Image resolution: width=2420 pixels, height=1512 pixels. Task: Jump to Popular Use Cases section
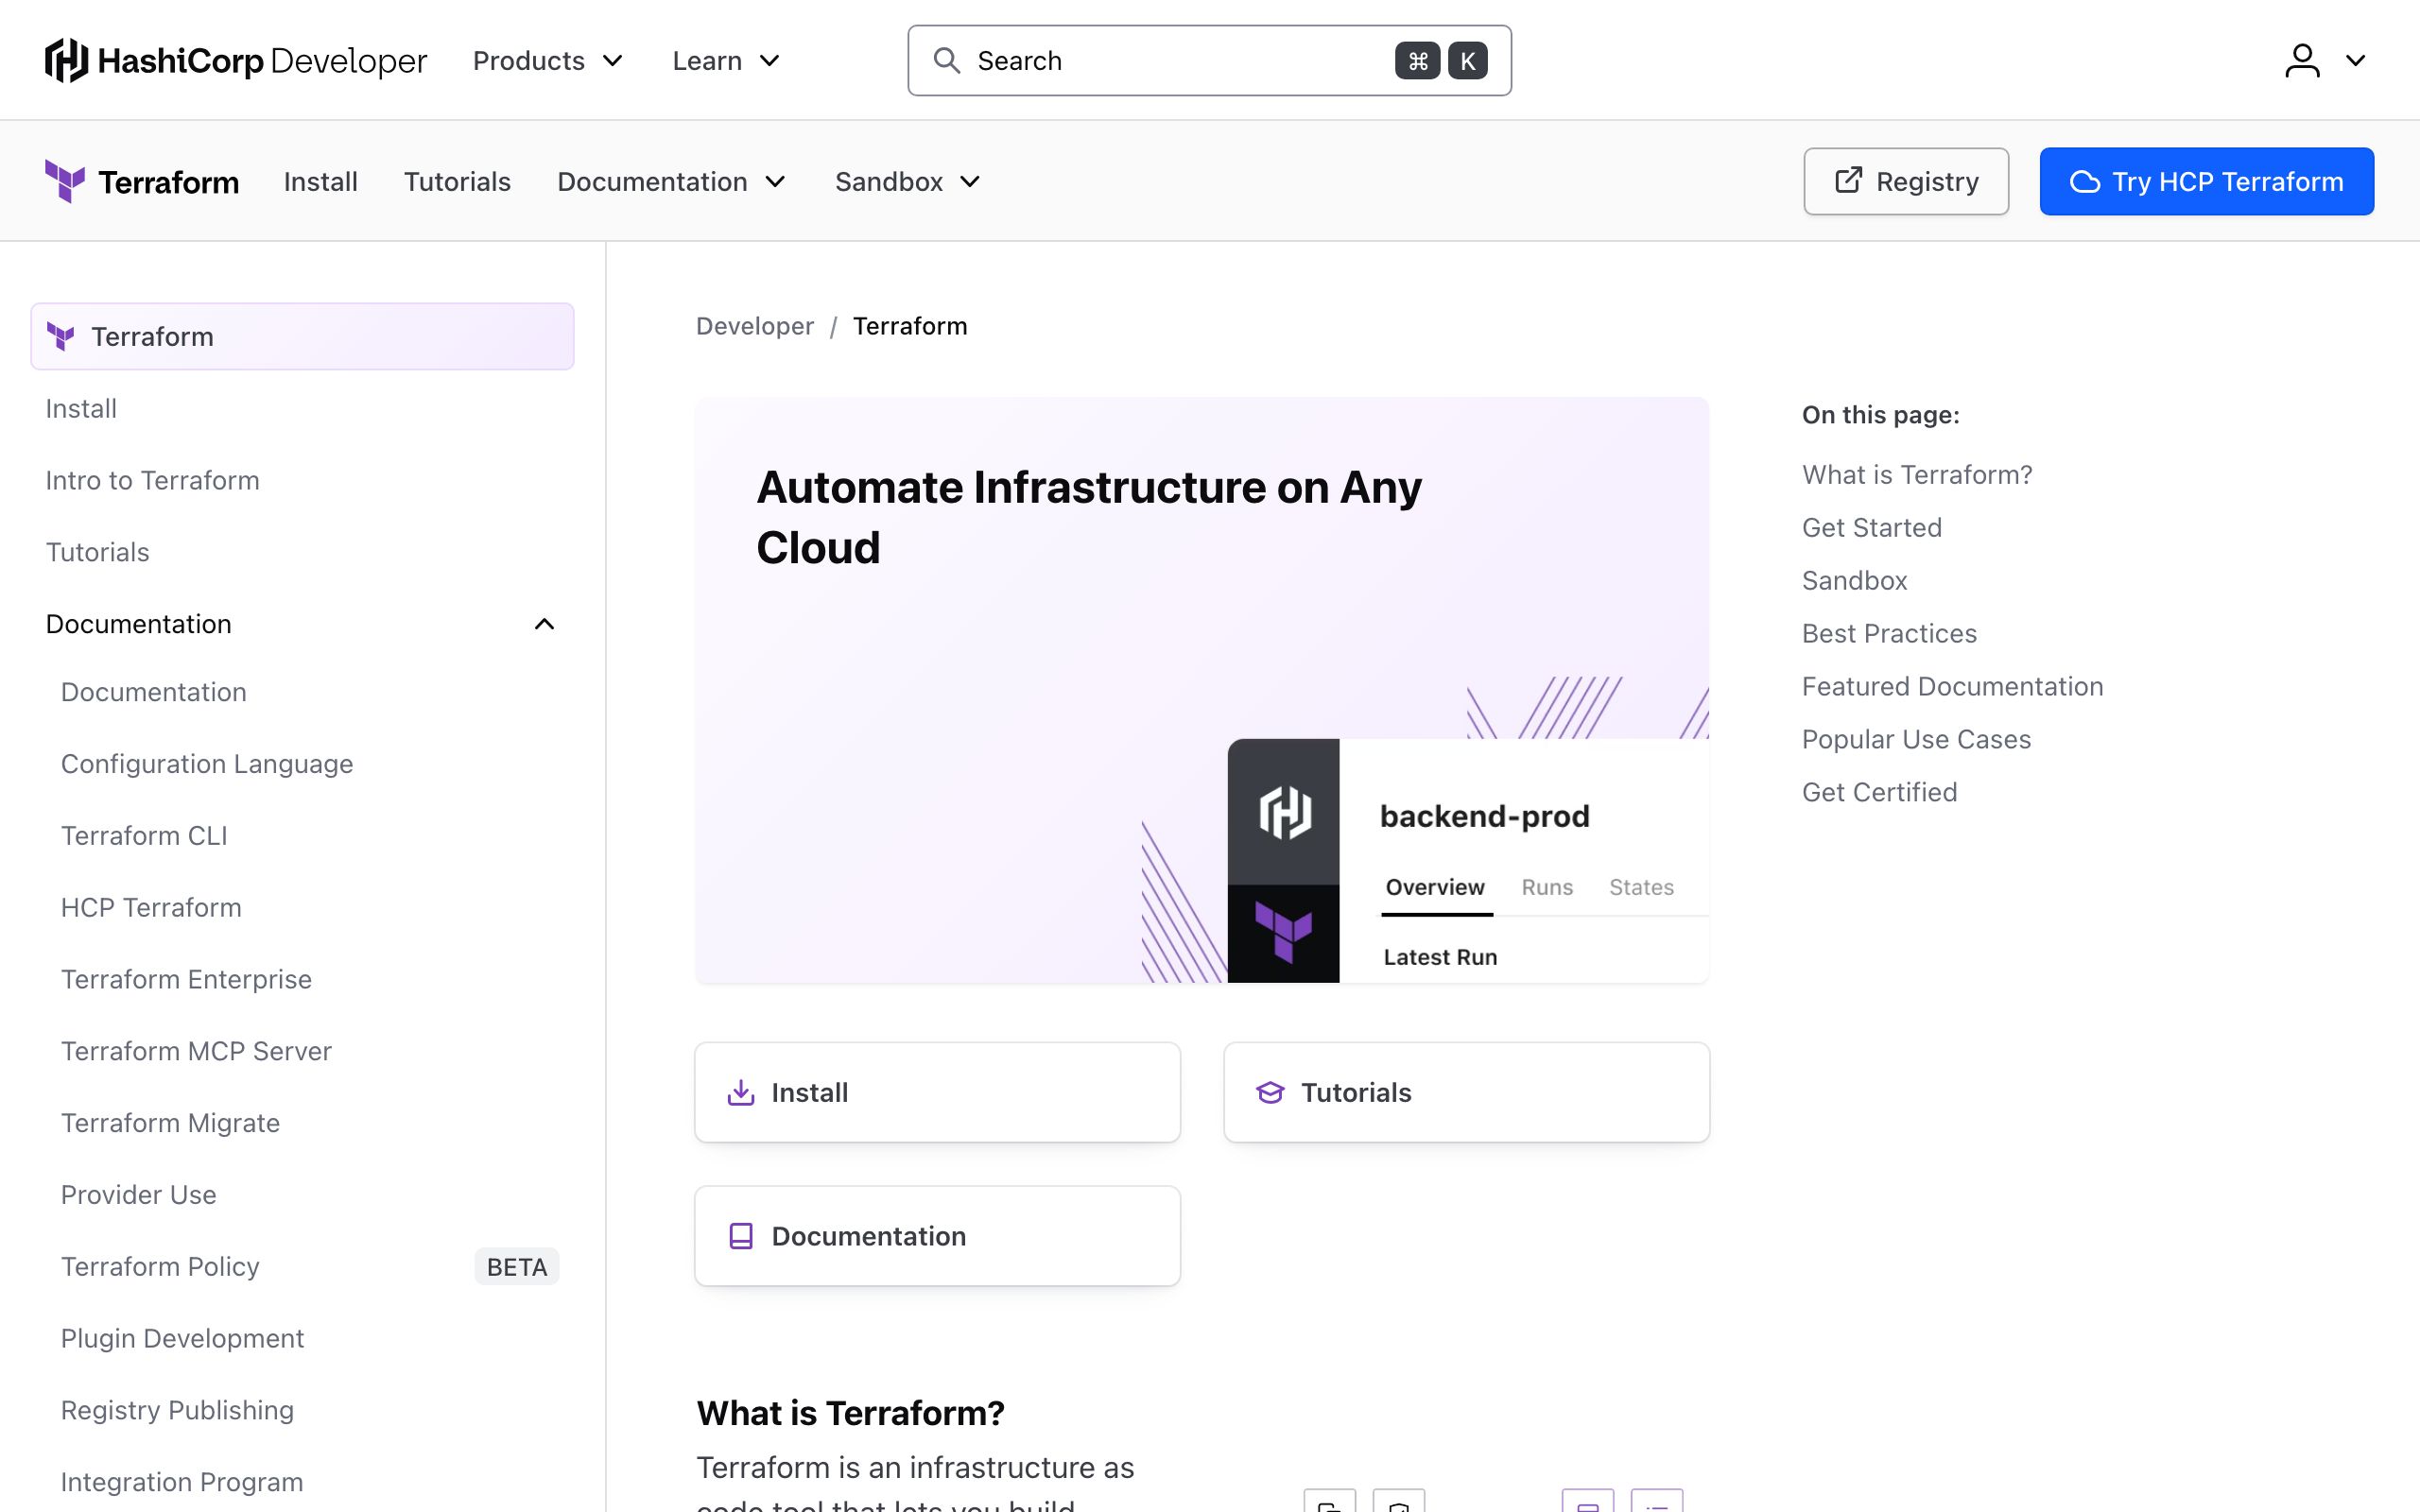click(x=1916, y=740)
